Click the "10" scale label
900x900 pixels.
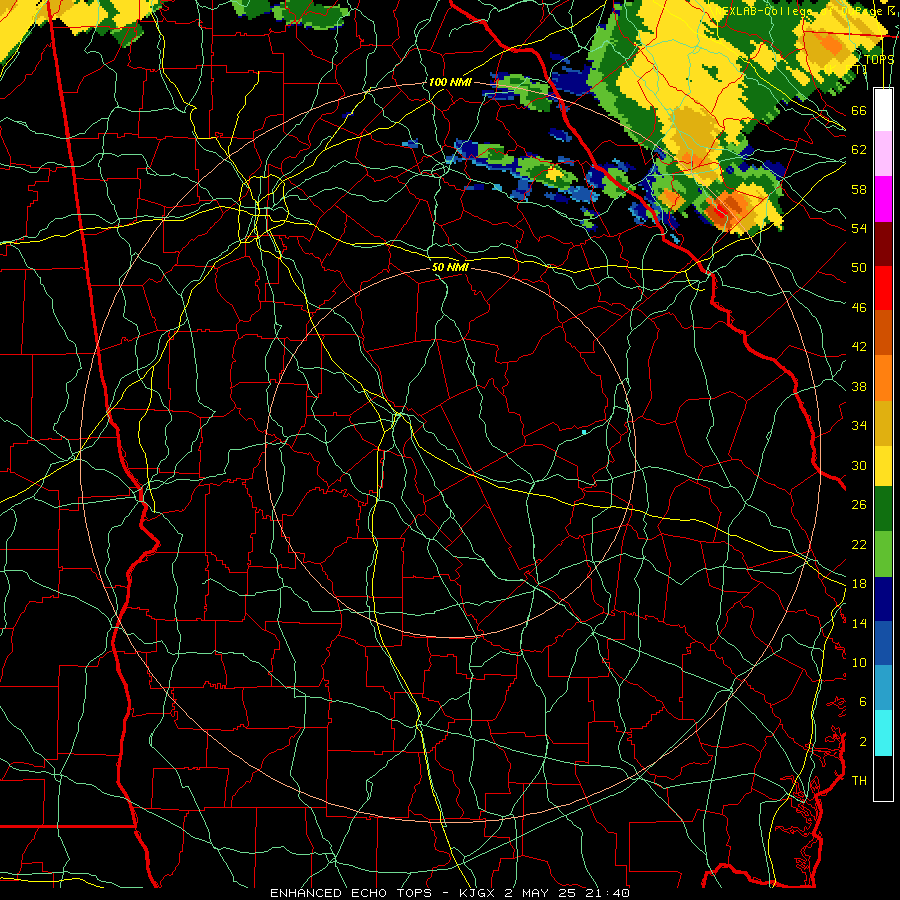[x=859, y=662]
